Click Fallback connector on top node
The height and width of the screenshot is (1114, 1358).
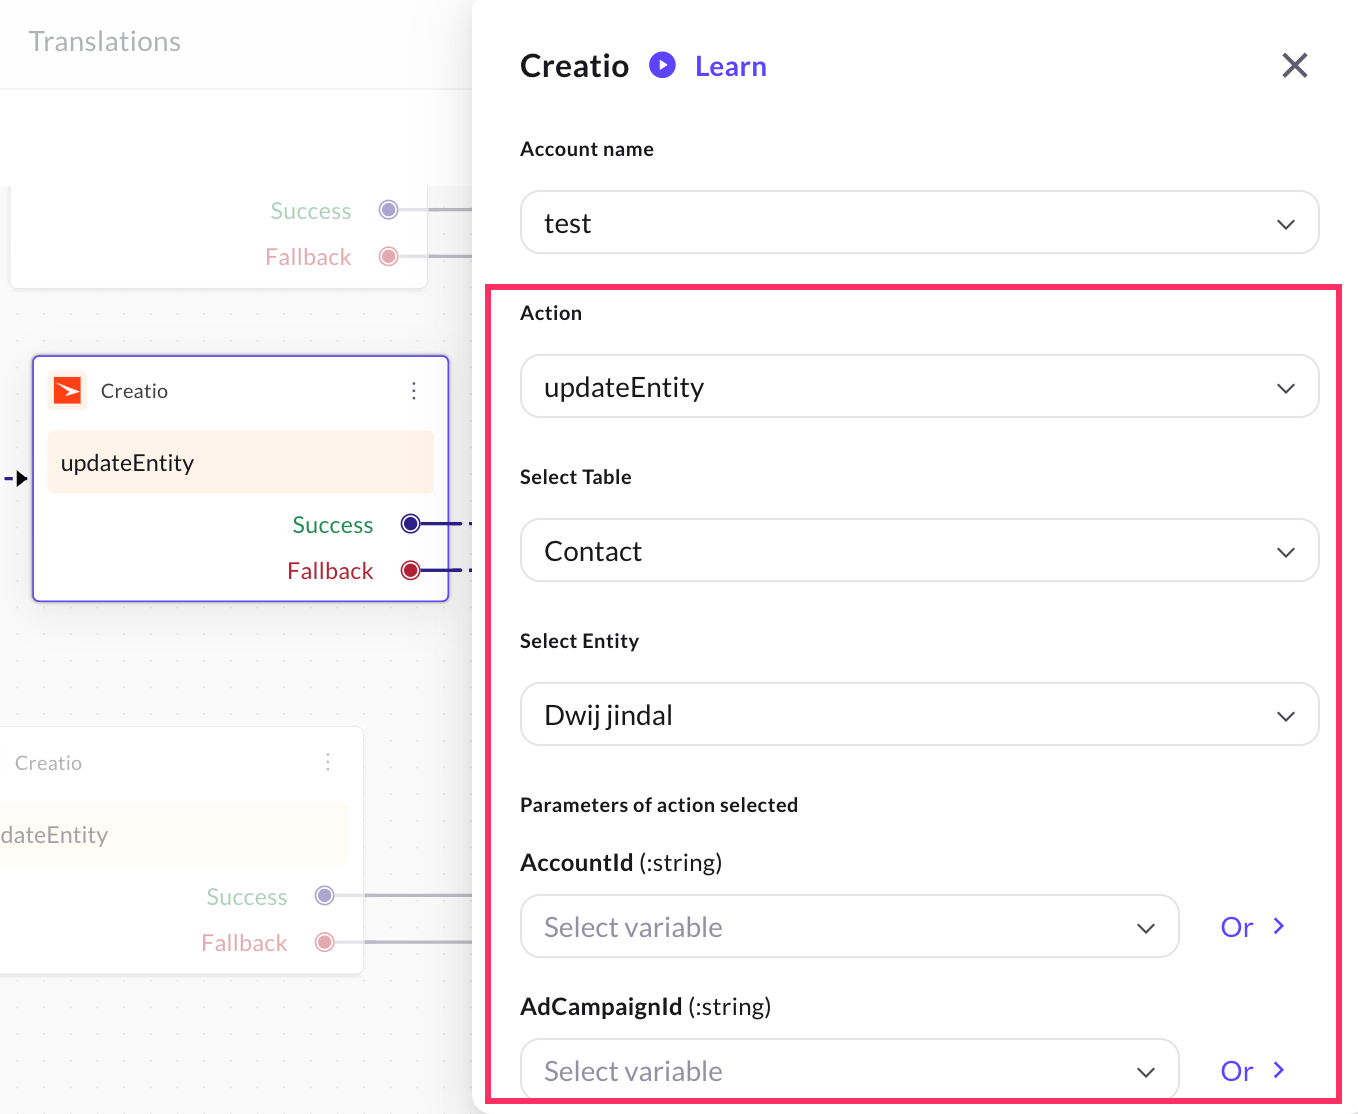389,257
